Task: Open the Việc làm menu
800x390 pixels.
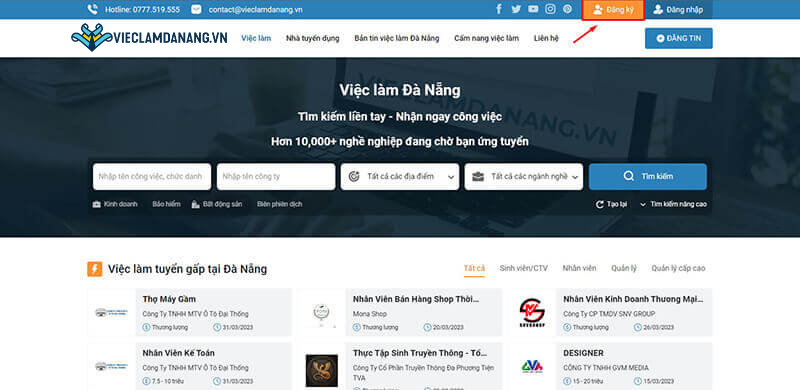Action: 256,38
